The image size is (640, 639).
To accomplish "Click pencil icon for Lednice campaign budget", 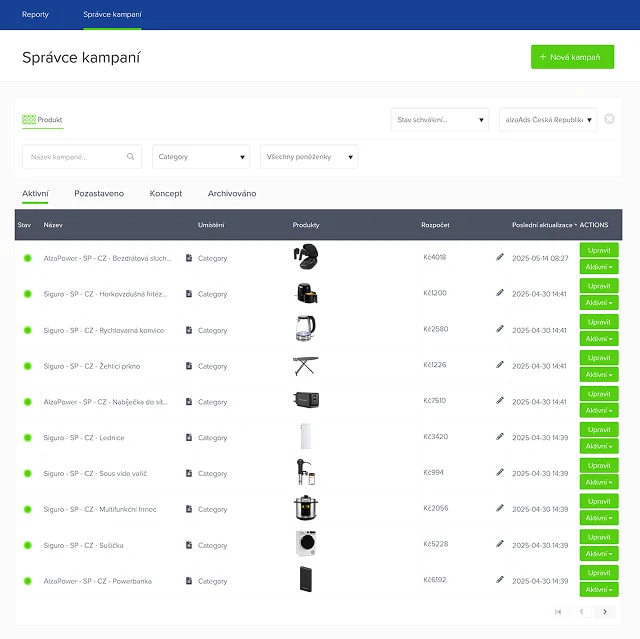I will click(x=500, y=437).
